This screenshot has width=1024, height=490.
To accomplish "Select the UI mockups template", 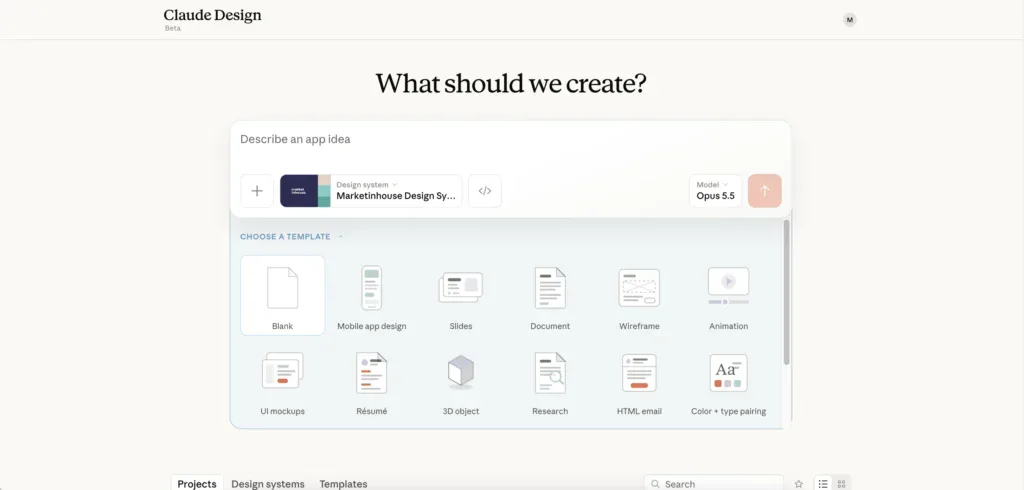I will click(282, 382).
